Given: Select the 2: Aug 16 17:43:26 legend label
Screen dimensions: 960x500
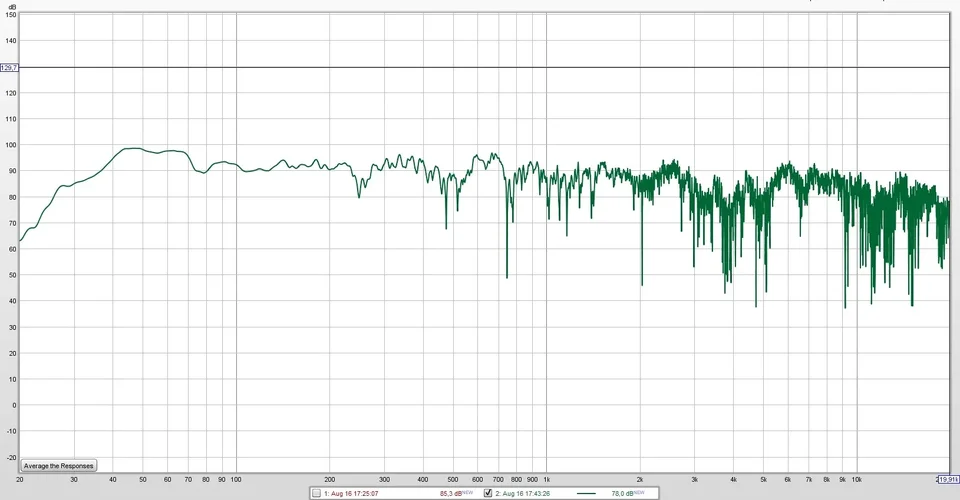Looking at the screenshot, I should point(522,494).
